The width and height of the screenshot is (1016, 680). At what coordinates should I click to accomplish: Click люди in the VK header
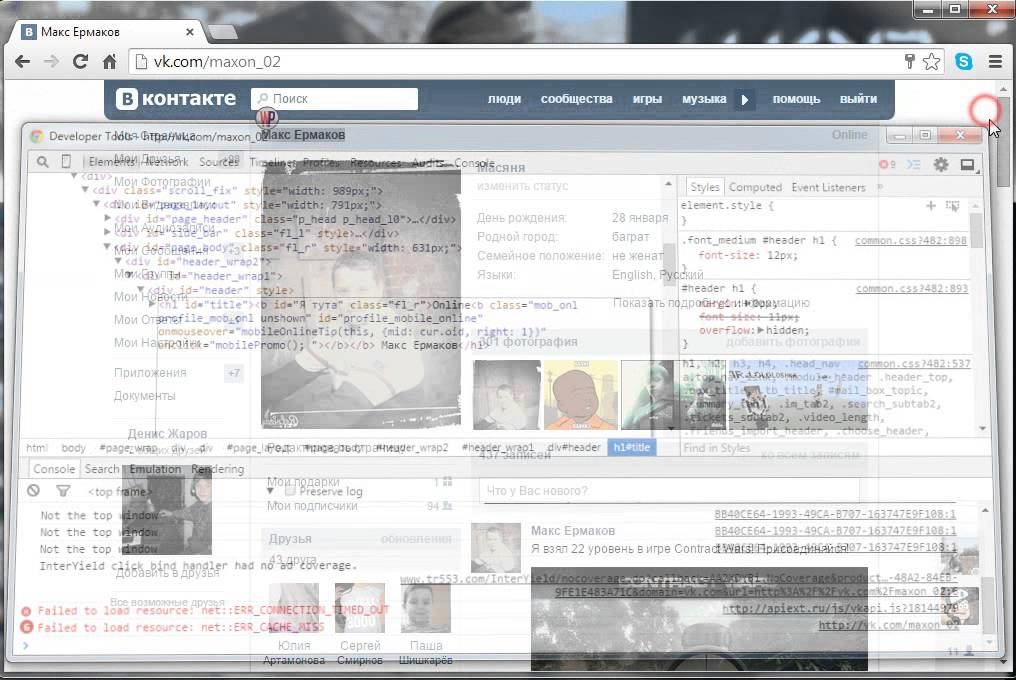[x=504, y=99]
